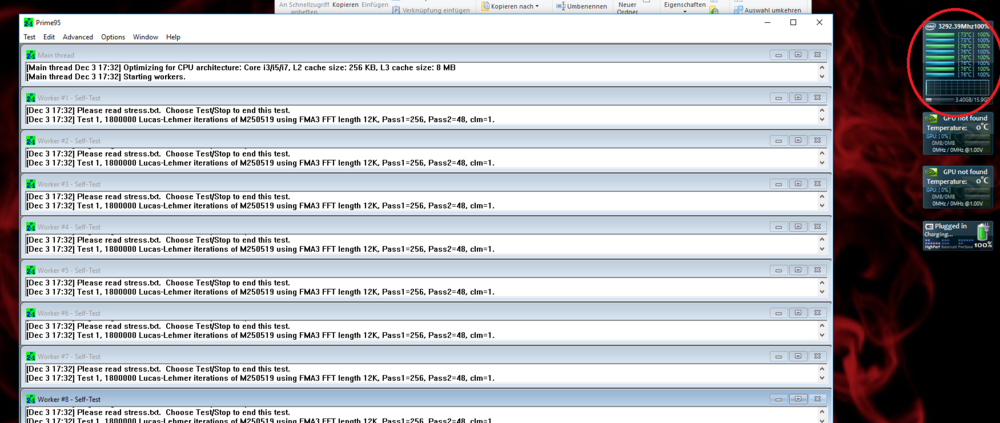This screenshot has height=423, width=1000.
Task: Click the Intel CPU meter gadget logo
Action: [x=929, y=26]
